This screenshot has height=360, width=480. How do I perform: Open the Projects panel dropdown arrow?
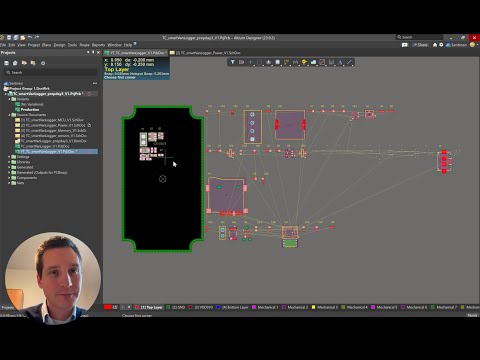tap(88, 52)
